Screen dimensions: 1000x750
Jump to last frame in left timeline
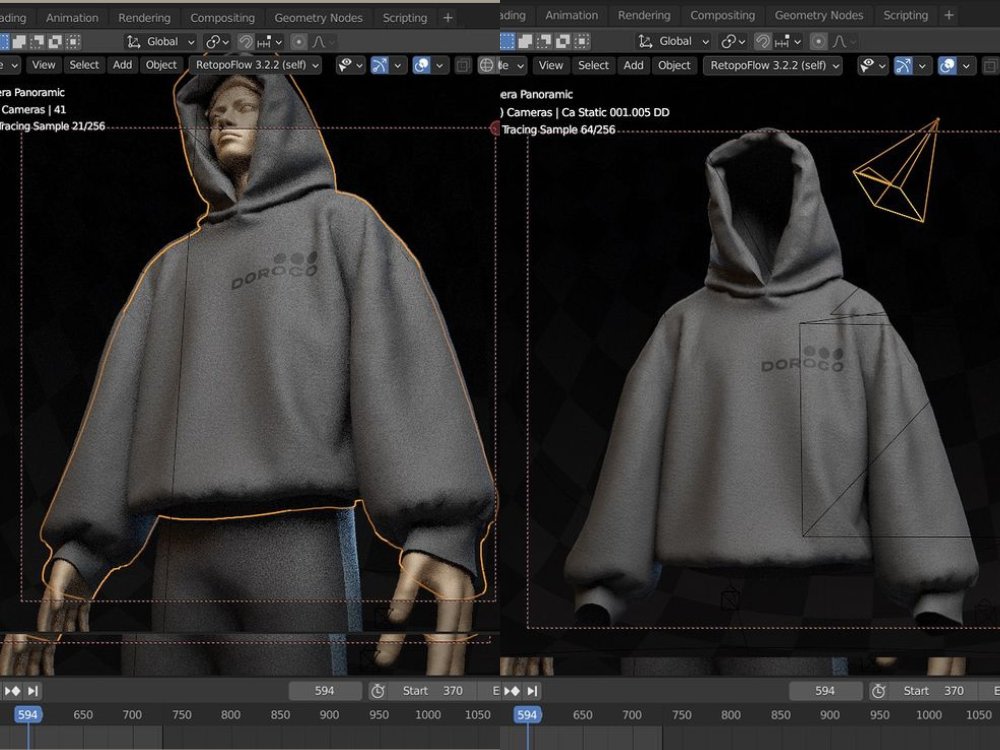(33, 691)
